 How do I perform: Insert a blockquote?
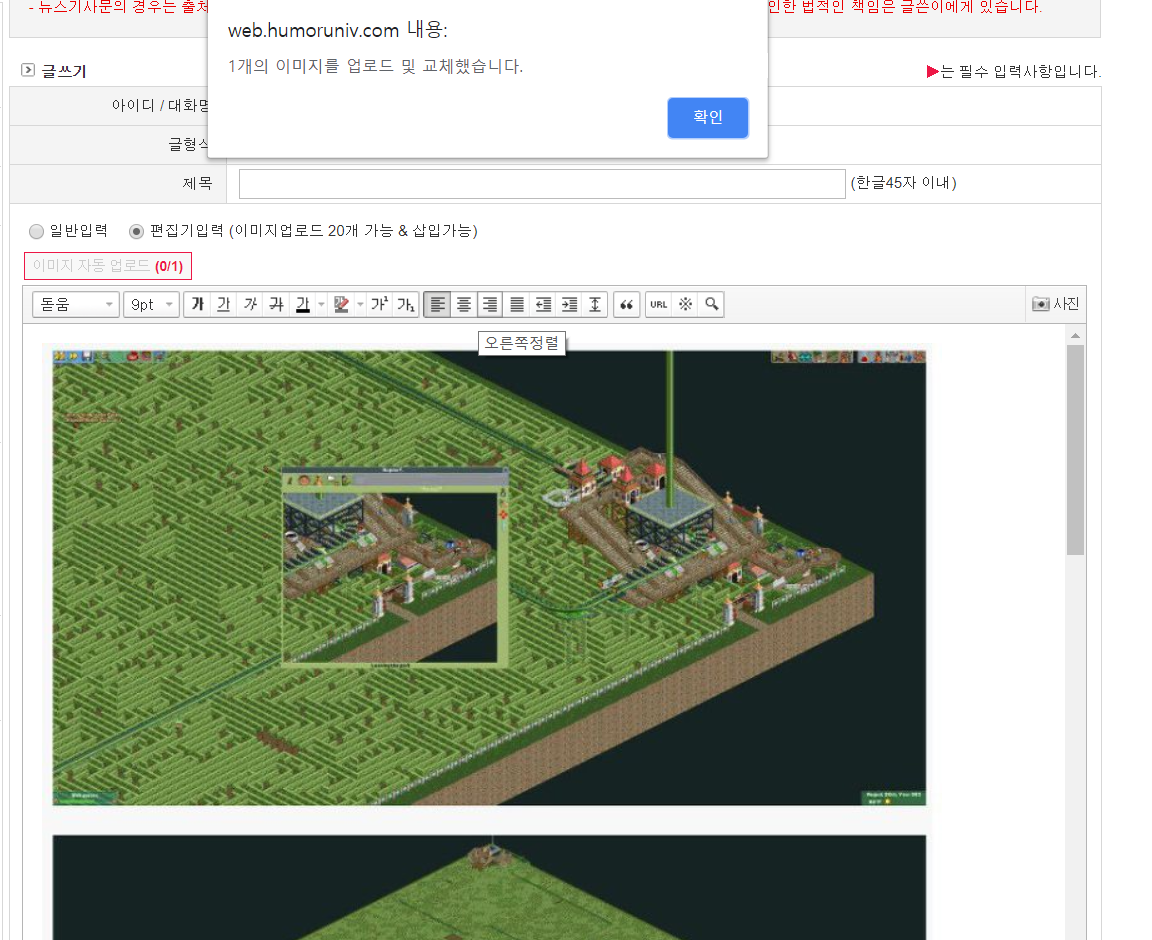(627, 305)
